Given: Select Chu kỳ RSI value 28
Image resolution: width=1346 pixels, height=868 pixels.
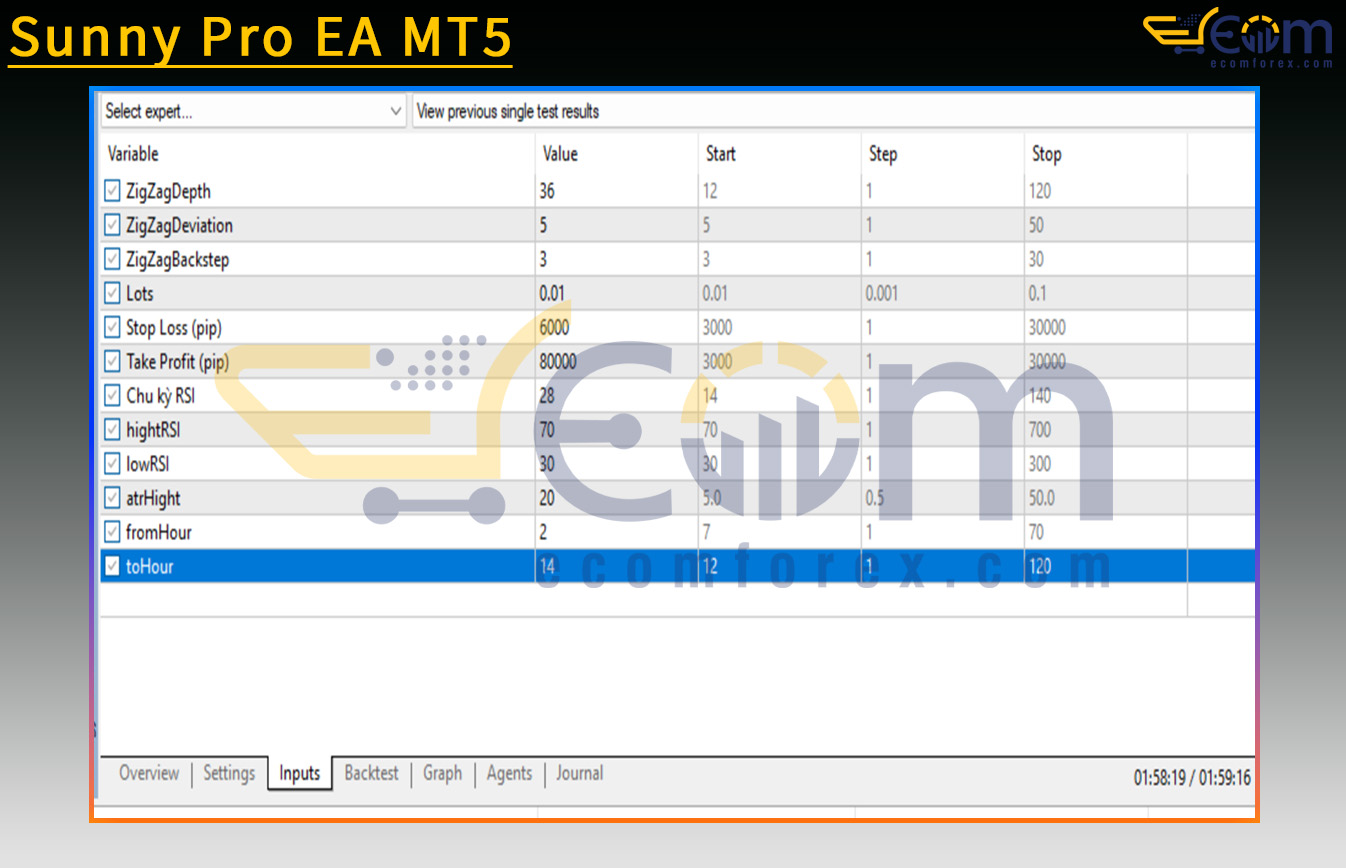Looking at the screenshot, I should pos(547,395).
